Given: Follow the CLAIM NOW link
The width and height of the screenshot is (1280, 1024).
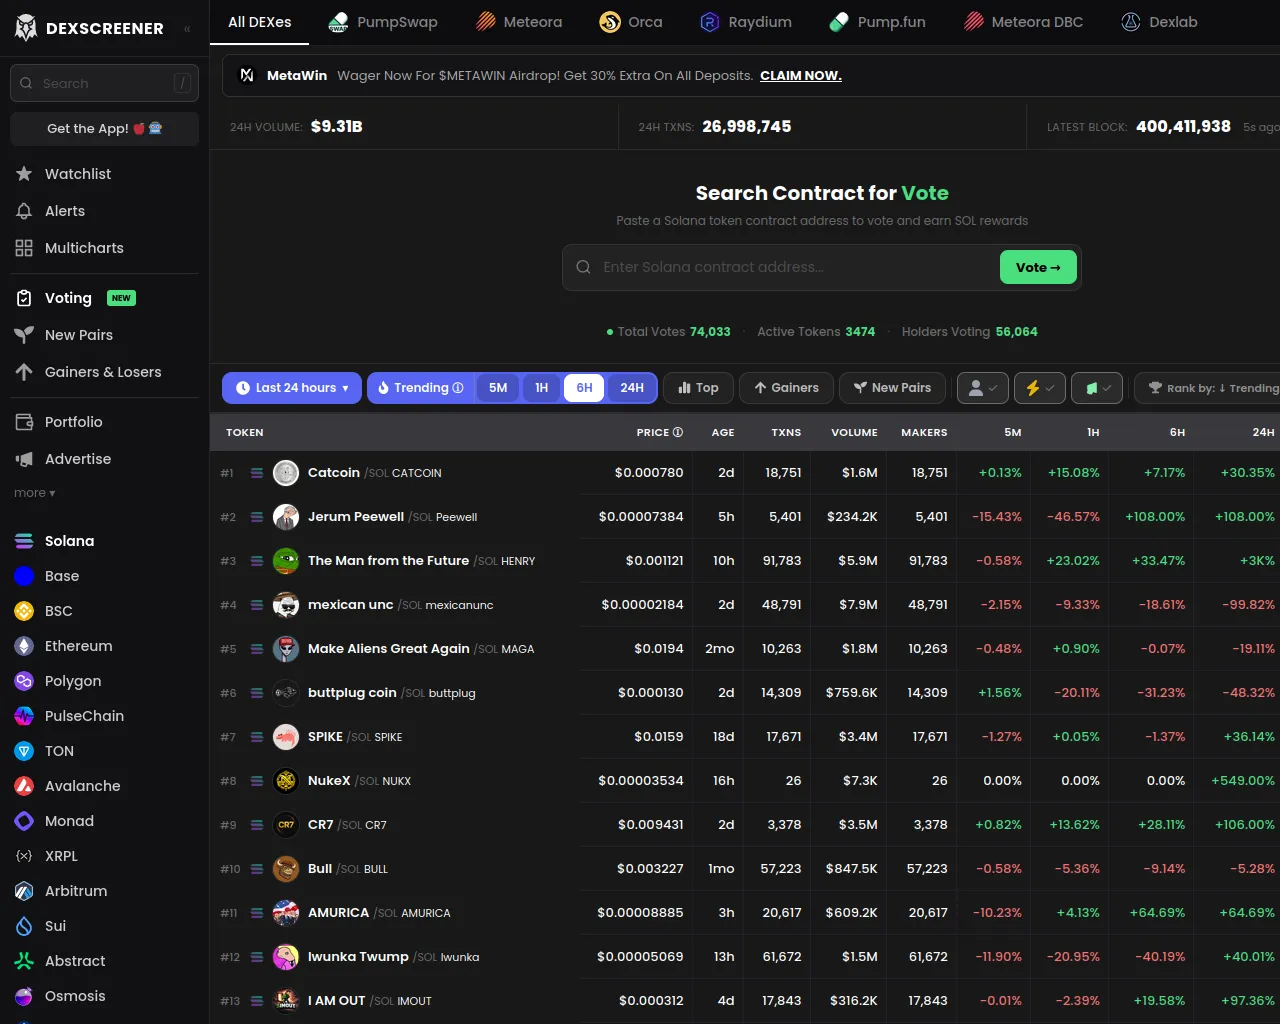Looking at the screenshot, I should 801,75.
